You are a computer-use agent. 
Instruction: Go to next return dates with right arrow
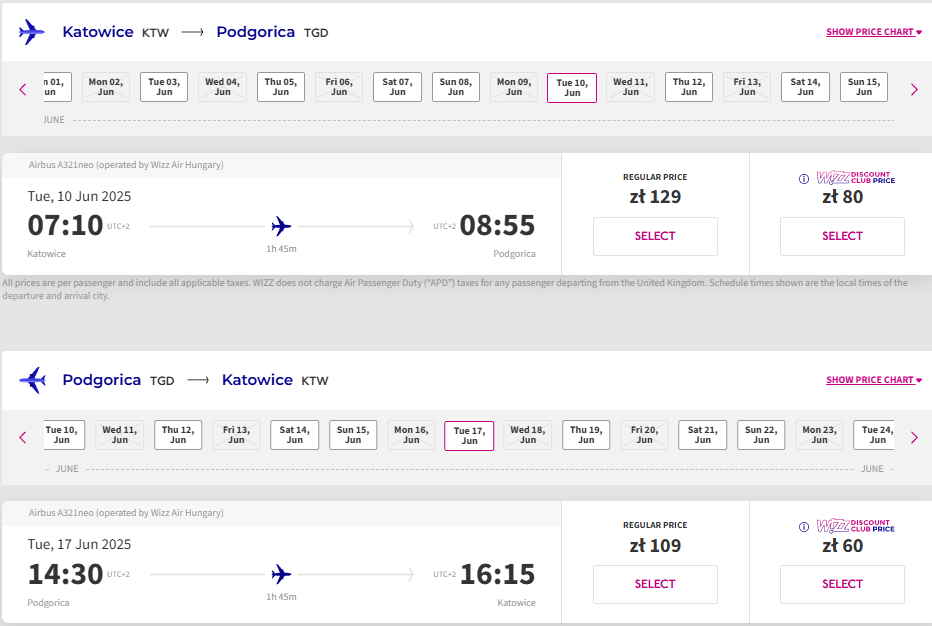(914, 438)
